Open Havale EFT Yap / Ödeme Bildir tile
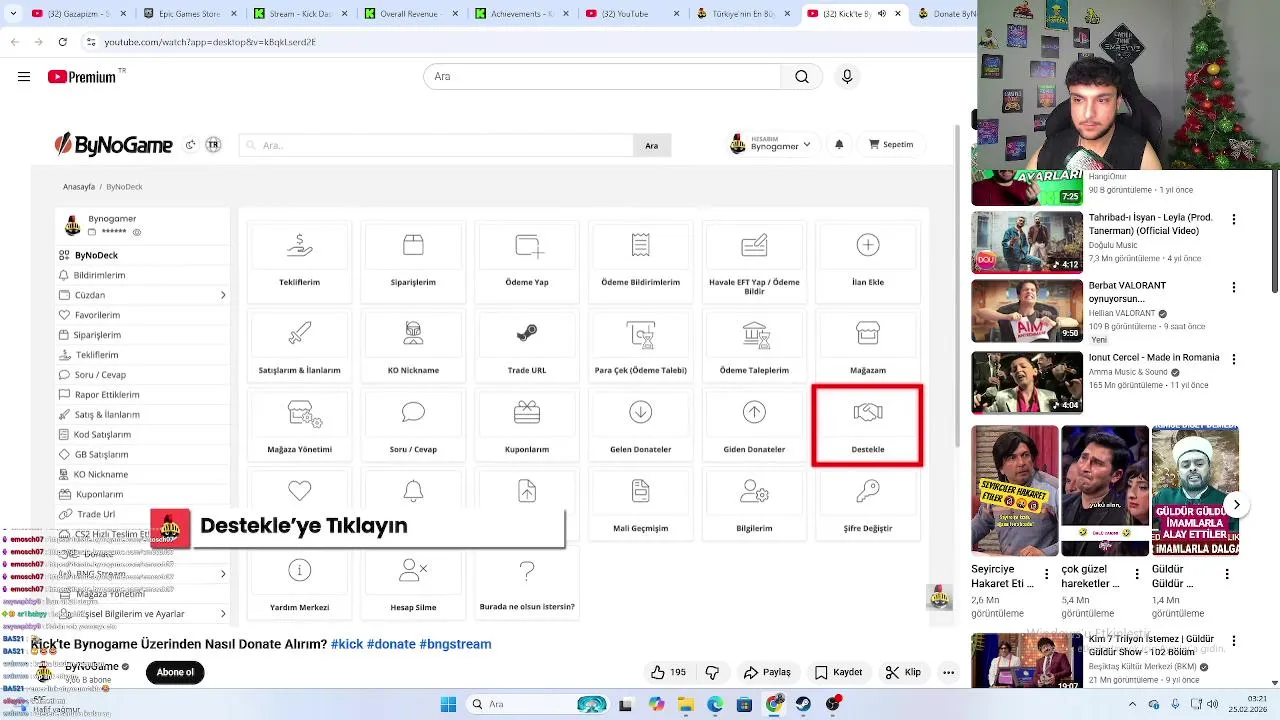 click(x=754, y=260)
